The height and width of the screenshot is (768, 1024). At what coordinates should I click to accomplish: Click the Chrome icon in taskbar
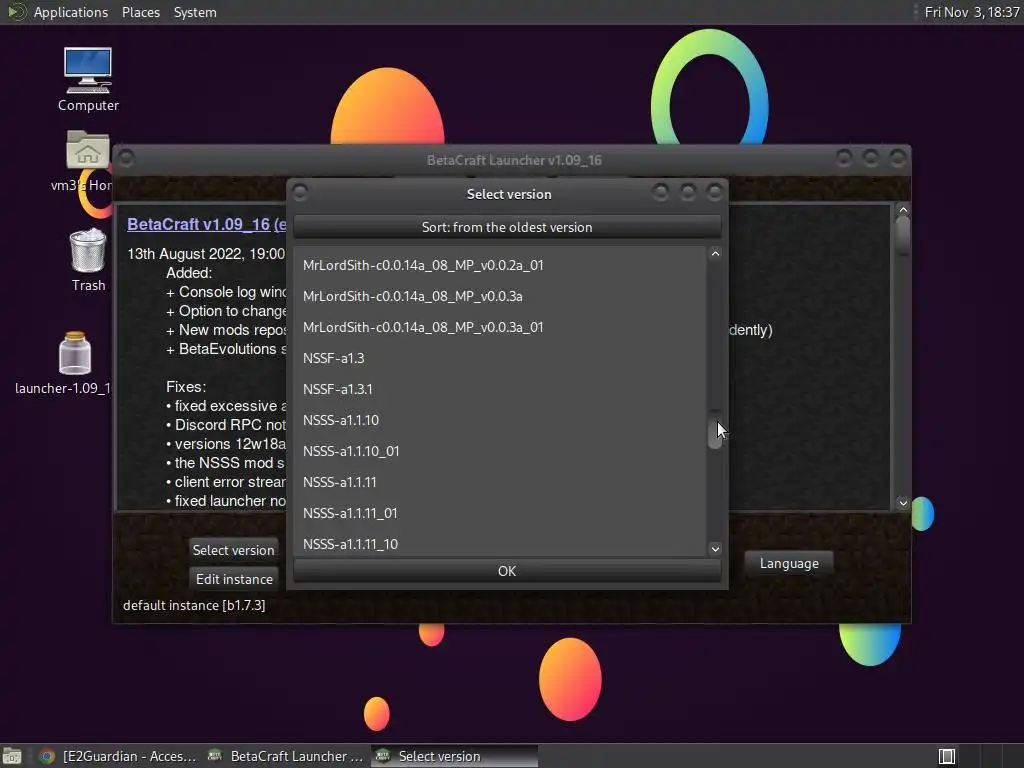click(x=46, y=756)
